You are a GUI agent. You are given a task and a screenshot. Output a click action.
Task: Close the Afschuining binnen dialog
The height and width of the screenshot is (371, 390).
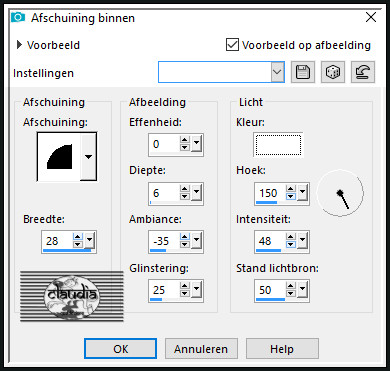click(371, 17)
